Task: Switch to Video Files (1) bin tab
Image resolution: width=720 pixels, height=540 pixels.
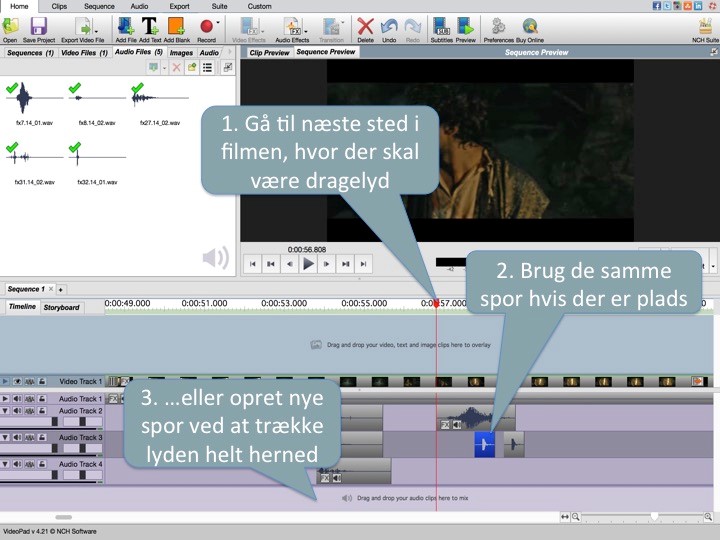Action: [x=84, y=53]
